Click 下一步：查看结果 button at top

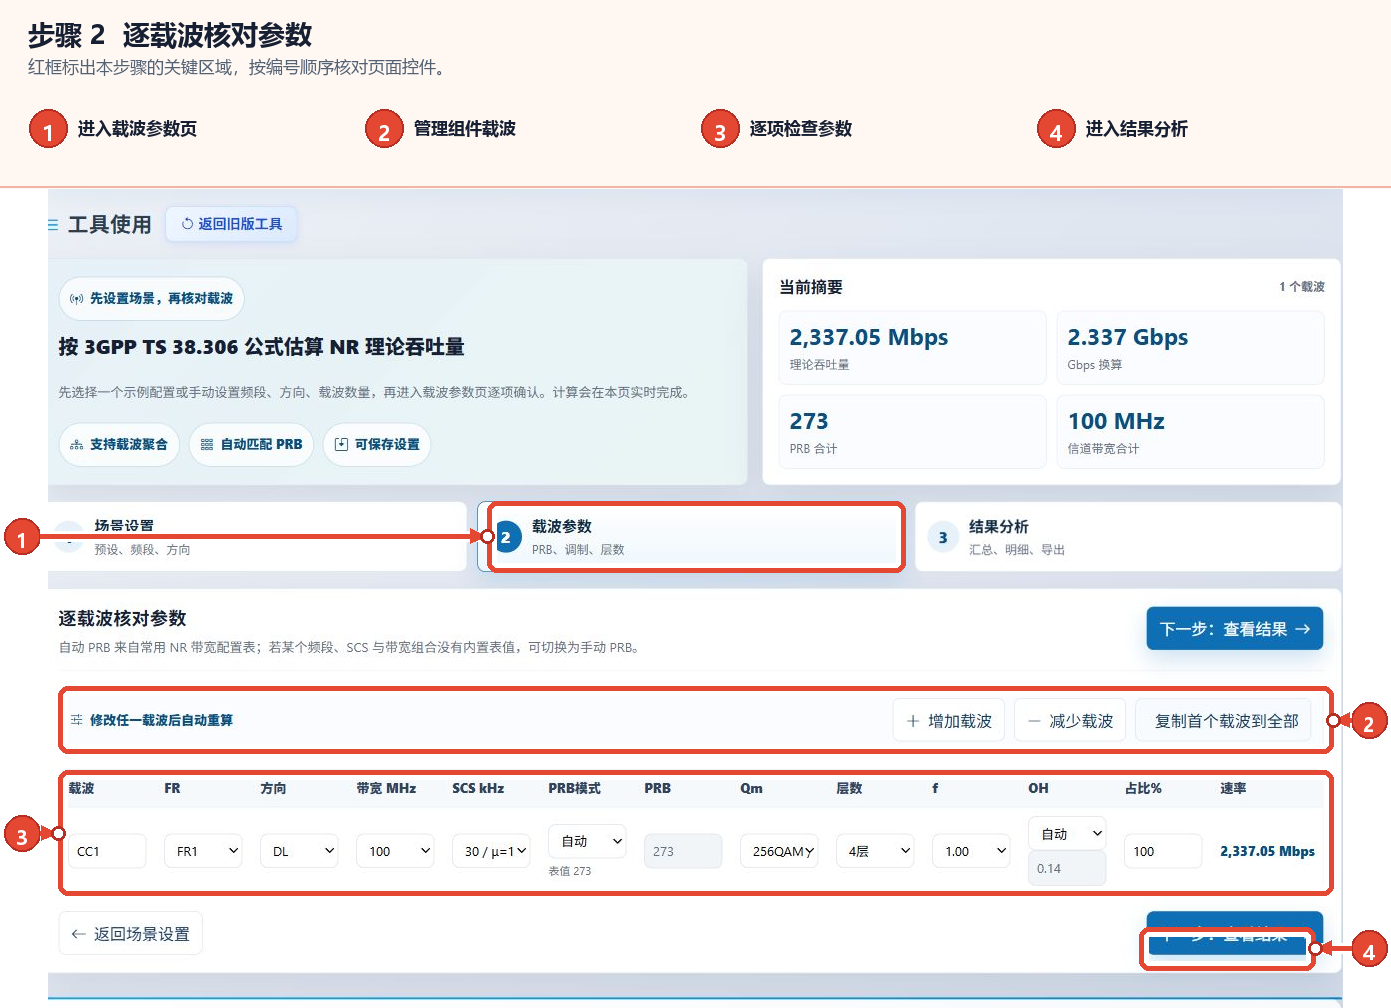tap(1234, 629)
